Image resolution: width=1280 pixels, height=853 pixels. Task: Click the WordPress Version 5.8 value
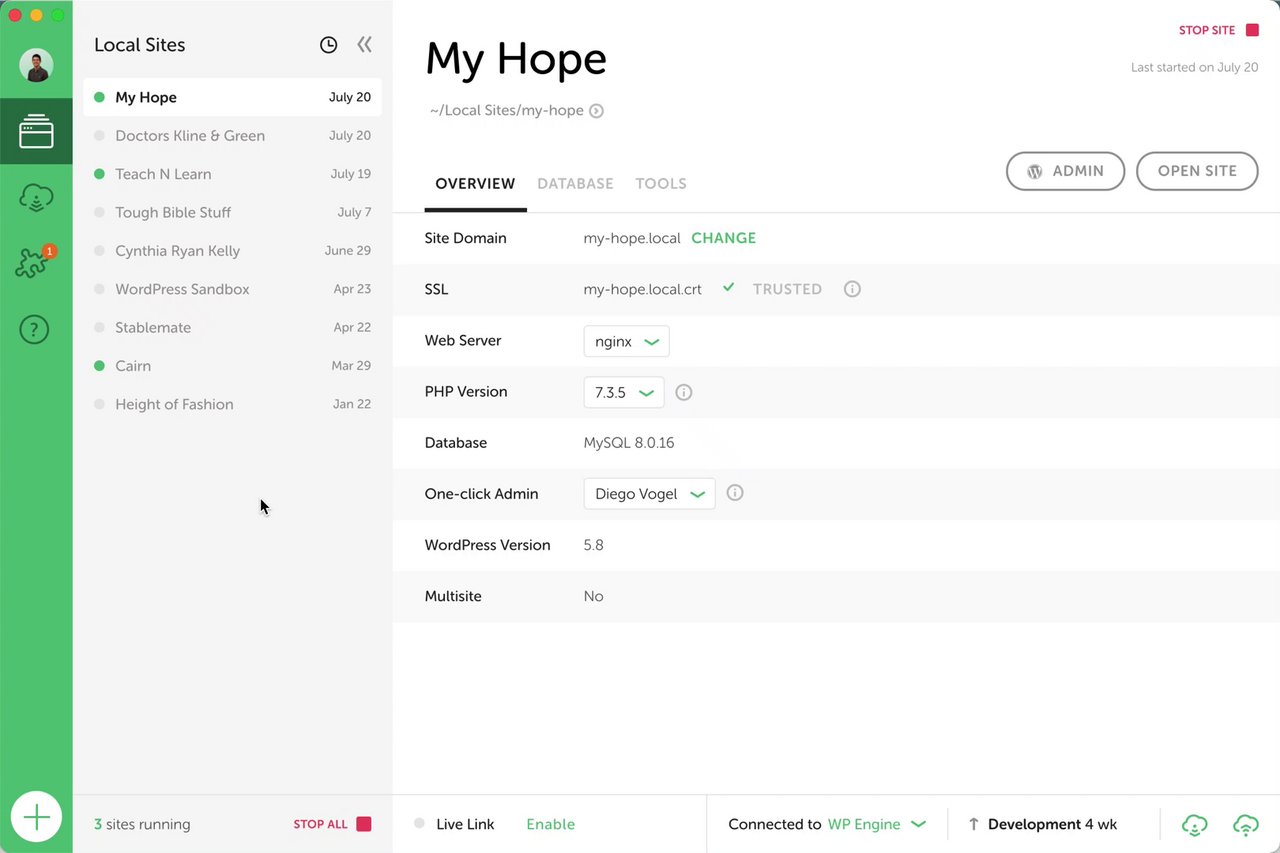point(594,545)
